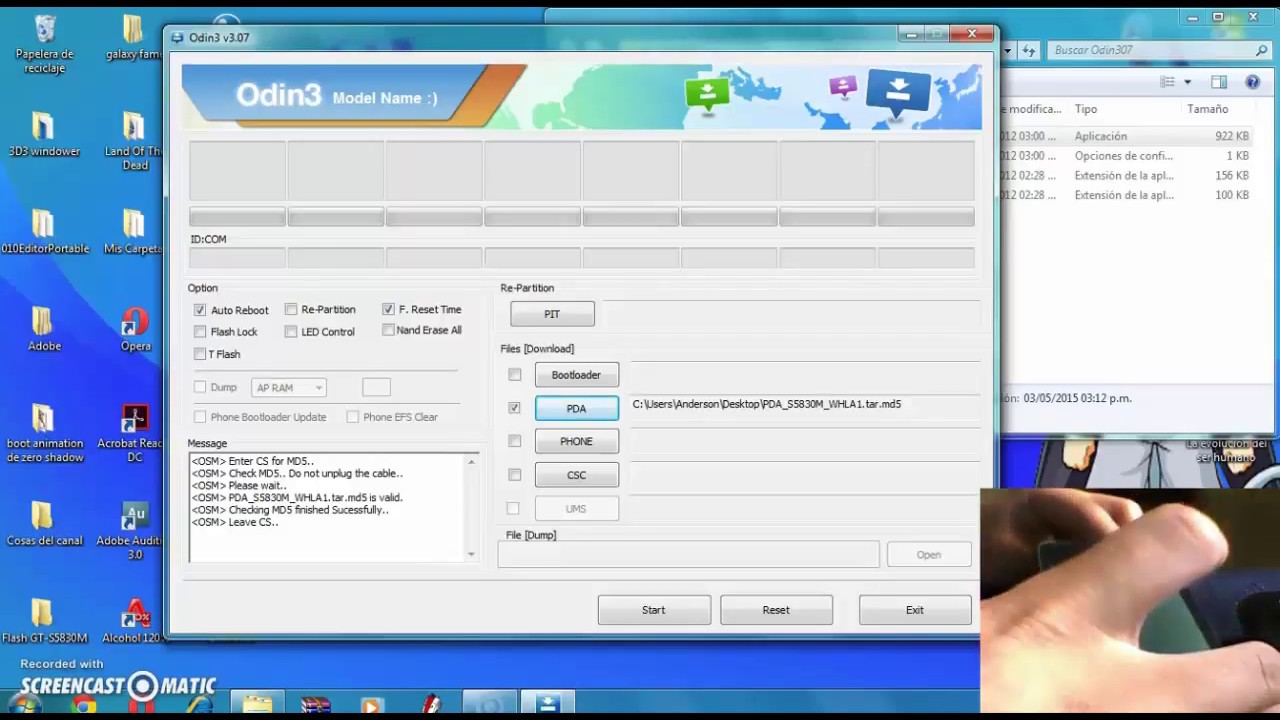The image size is (1280, 720).
Task: Click the PHONE file button
Action: pyautogui.click(x=577, y=441)
